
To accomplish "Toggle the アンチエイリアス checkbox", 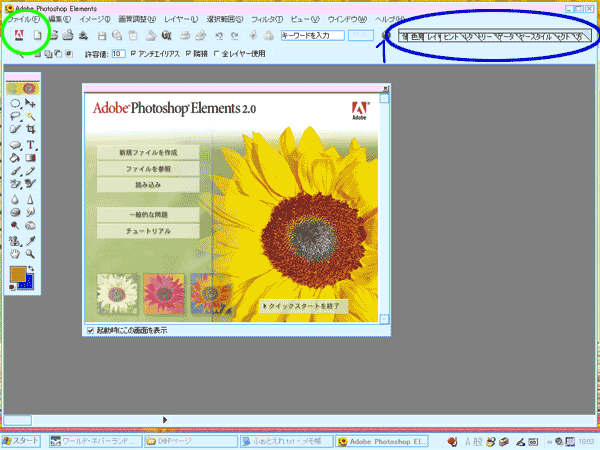I will [x=133, y=53].
